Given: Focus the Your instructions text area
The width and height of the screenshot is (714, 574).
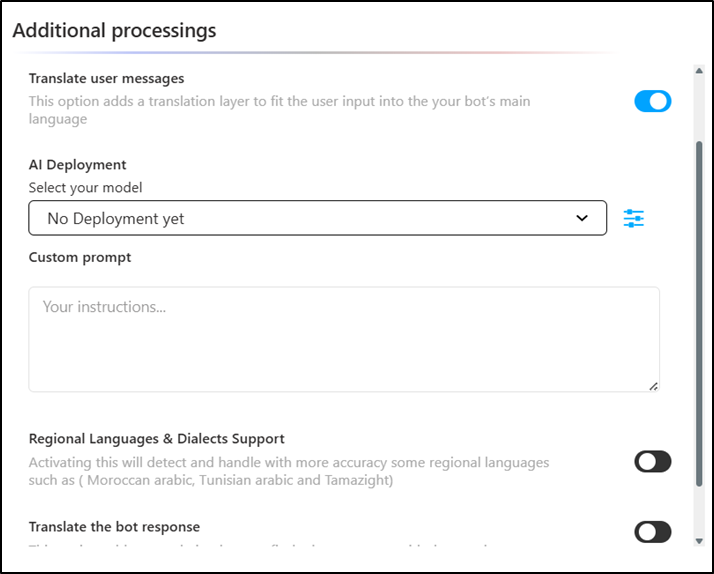Looking at the screenshot, I should (344, 339).
